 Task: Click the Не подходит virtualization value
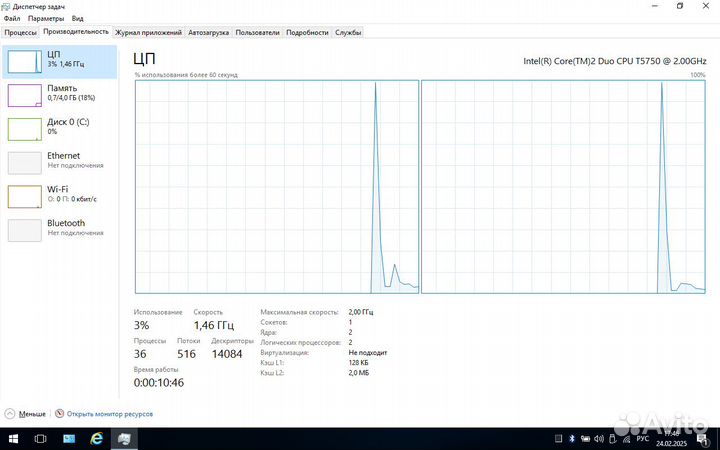368,353
